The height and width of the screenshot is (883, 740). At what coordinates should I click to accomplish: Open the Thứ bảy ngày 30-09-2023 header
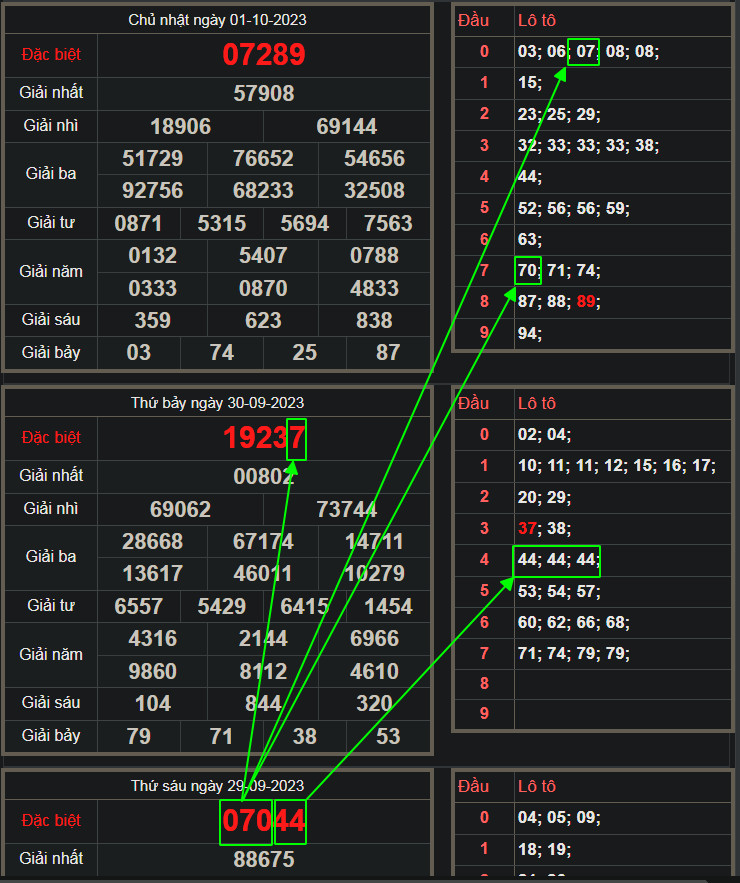tap(218, 403)
